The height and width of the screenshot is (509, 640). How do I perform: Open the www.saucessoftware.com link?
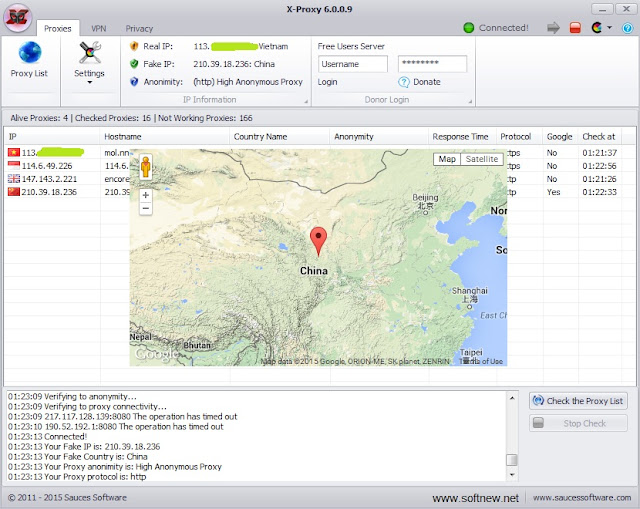coord(582,498)
